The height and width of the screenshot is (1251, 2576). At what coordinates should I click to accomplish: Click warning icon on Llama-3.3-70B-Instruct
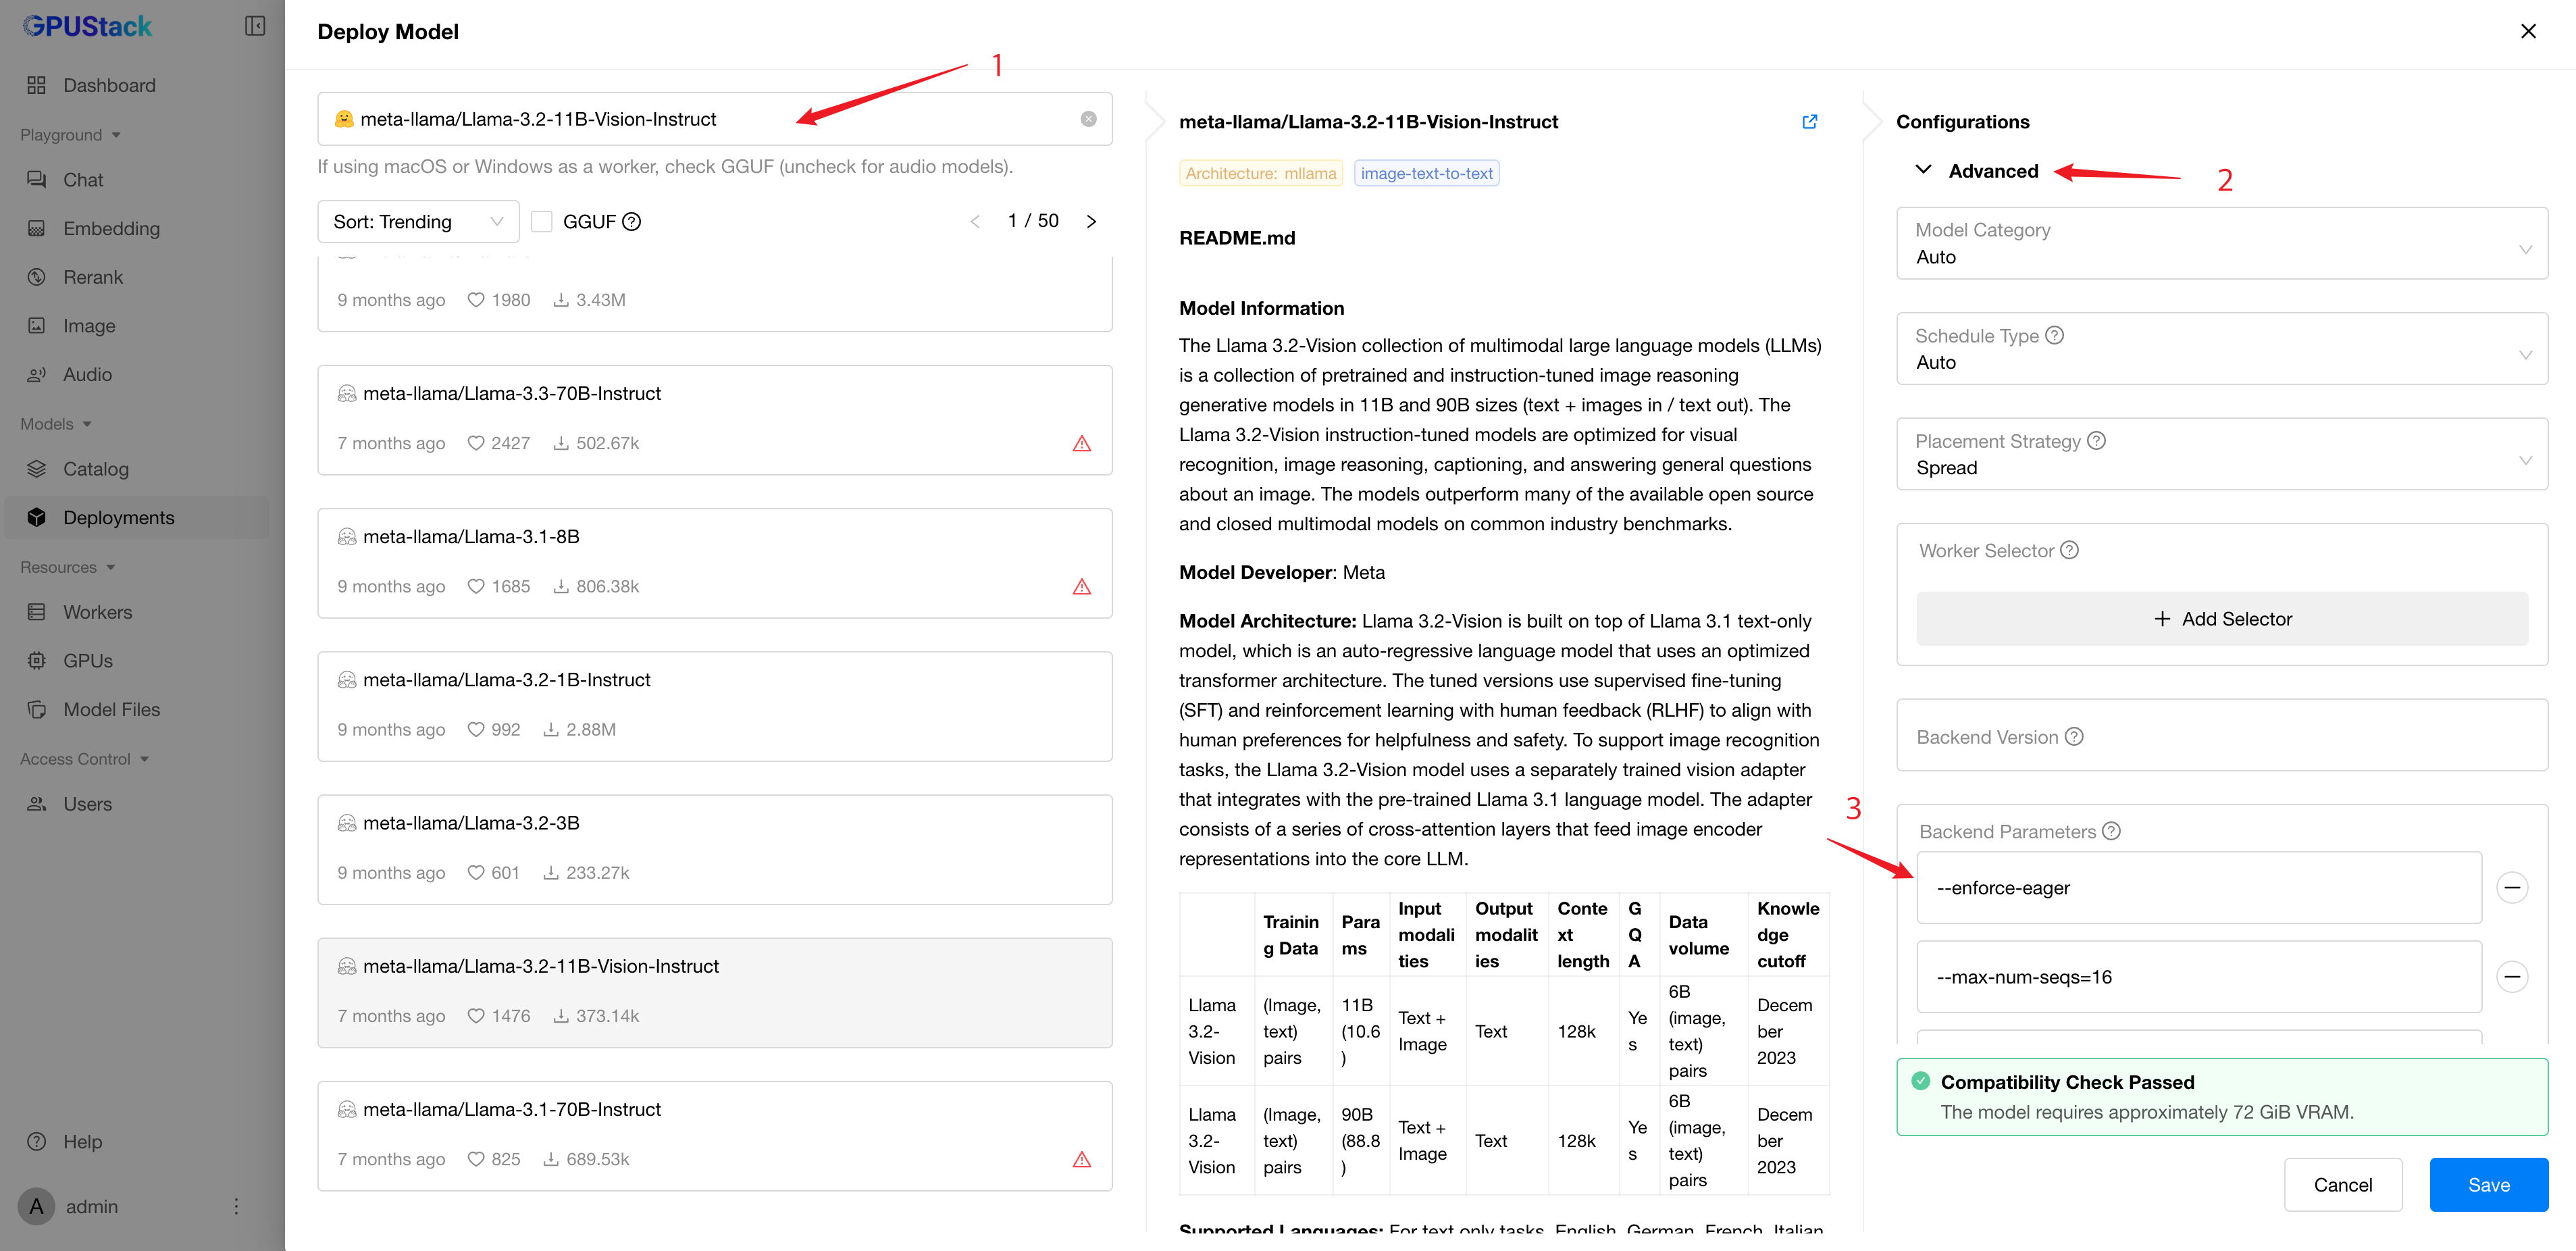pyautogui.click(x=1081, y=443)
